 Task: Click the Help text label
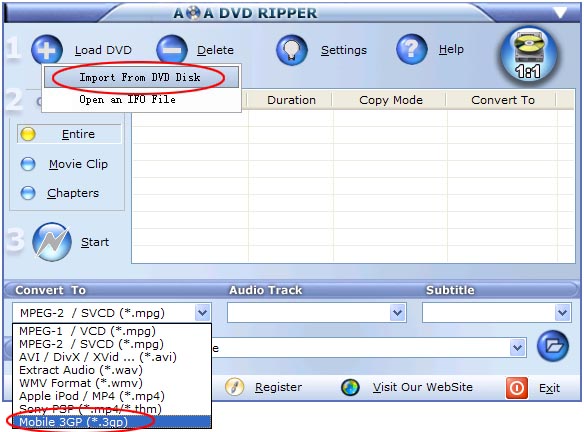point(451,49)
